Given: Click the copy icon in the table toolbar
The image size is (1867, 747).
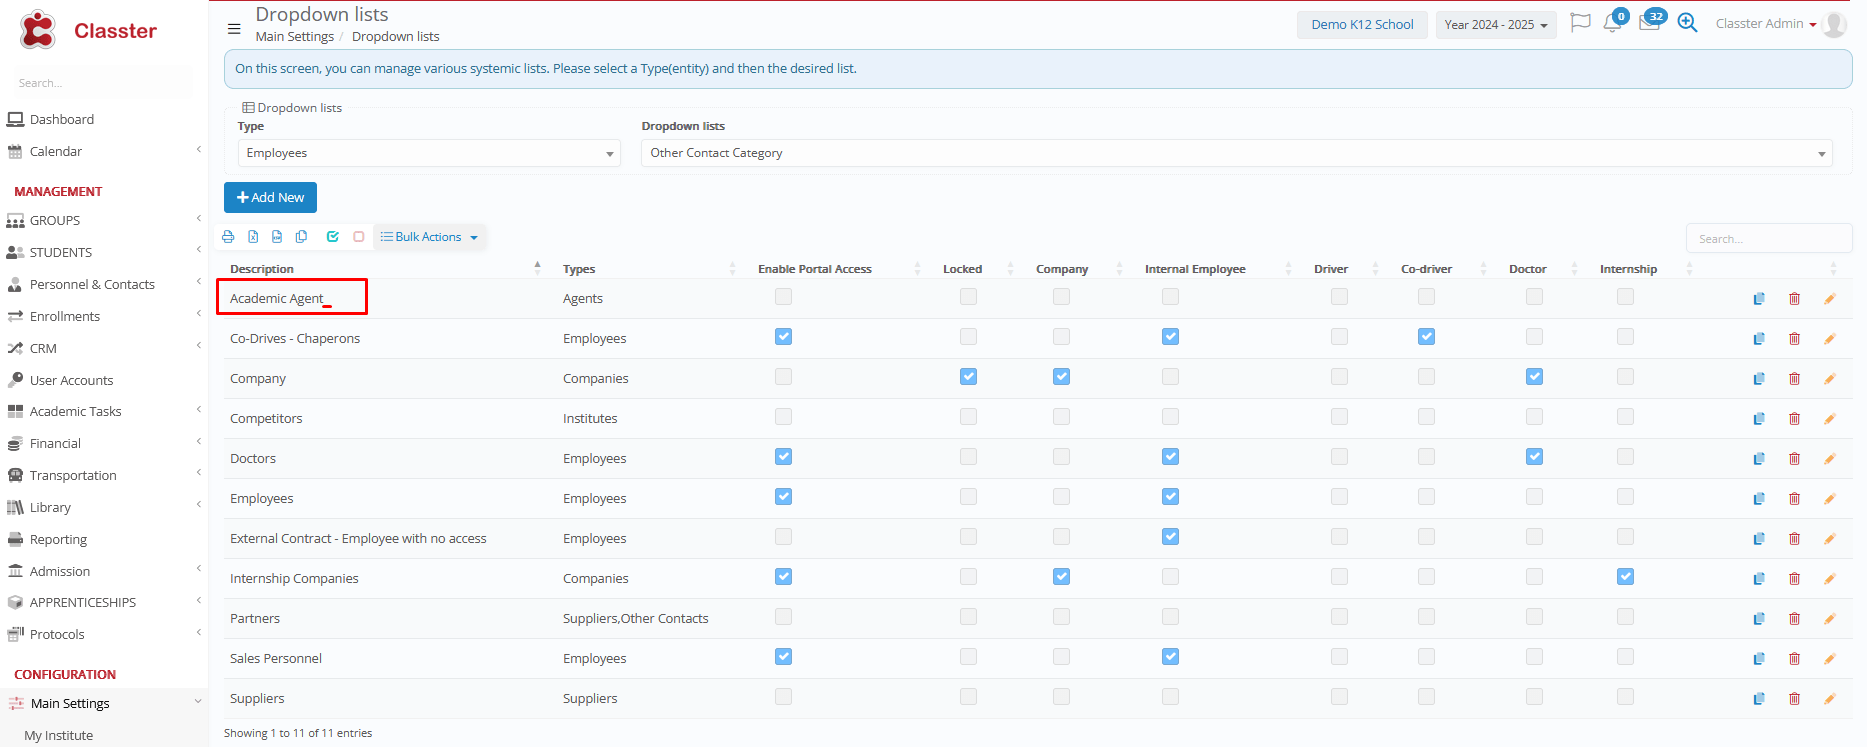Looking at the screenshot, I should pos(301,237).
